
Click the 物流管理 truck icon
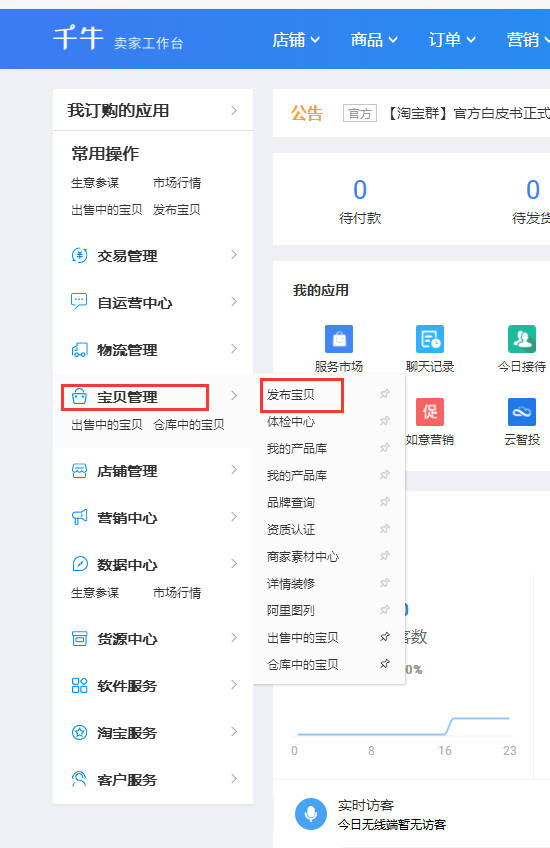tap(79, 349)
